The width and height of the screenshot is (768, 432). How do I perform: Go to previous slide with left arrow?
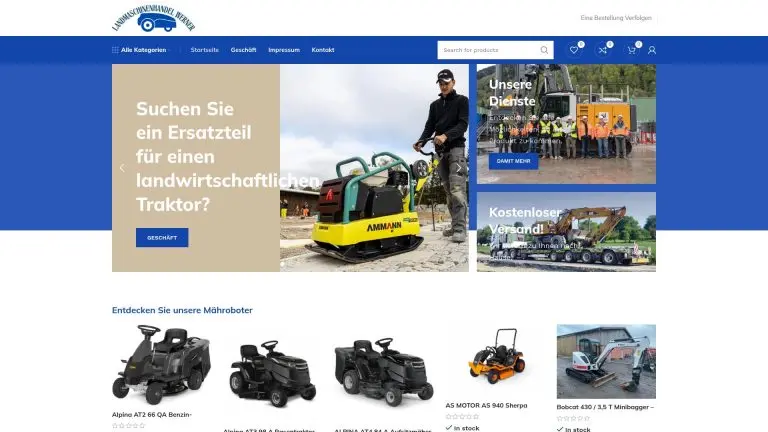(122, 168)
